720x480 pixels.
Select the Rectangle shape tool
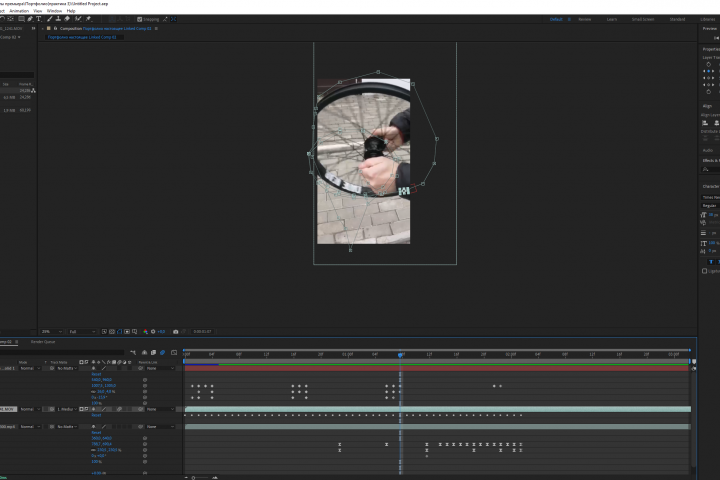pyautogui.click(x=21, y=19)
